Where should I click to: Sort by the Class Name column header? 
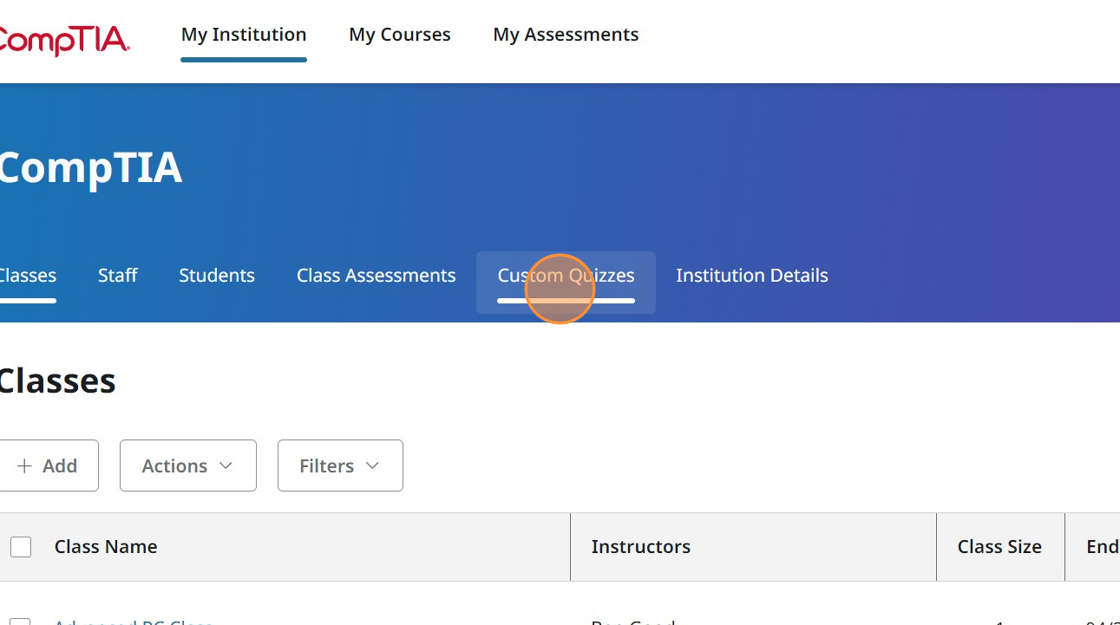(105, 547)
